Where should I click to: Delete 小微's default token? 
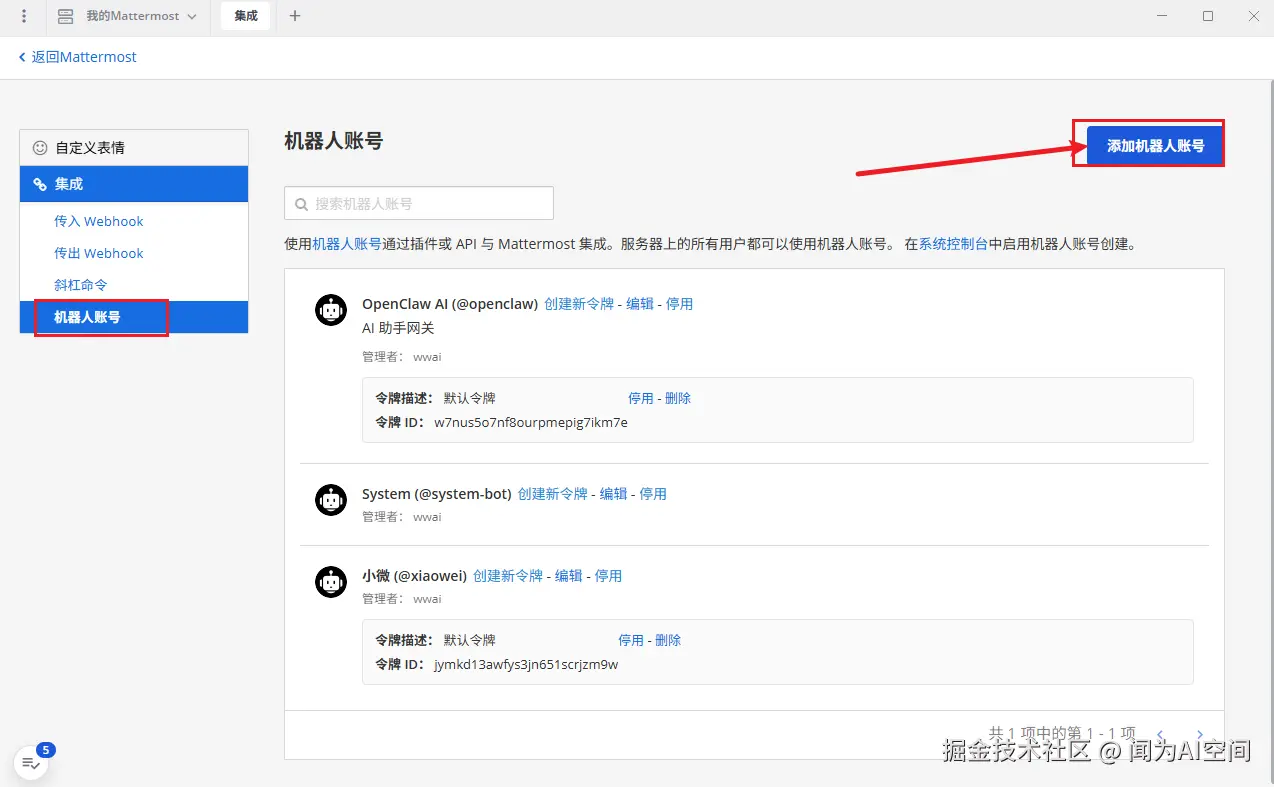click(x=668, y=640)
